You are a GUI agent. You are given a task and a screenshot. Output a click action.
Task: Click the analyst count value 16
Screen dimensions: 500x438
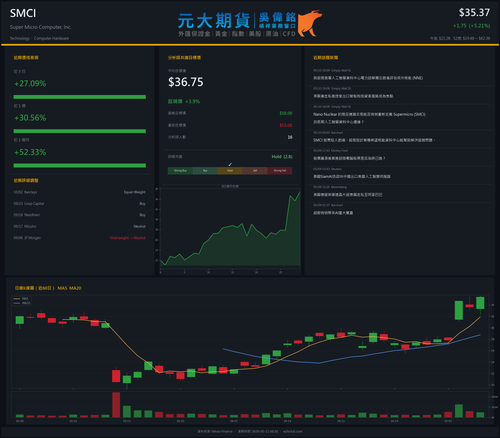pos(290,137)
